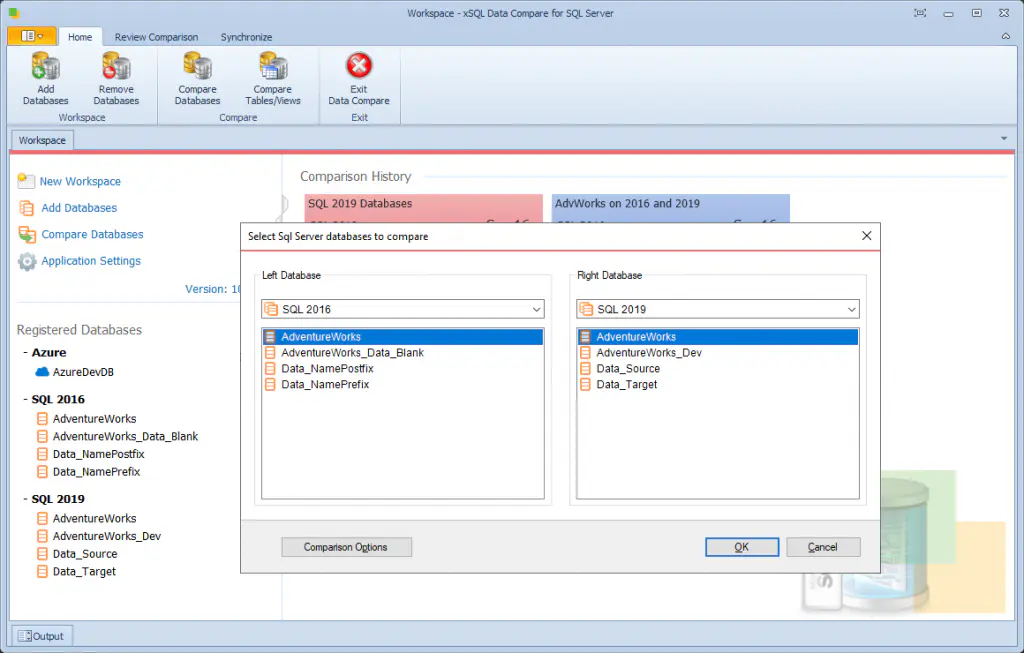Click the AzureDevDB cloud icon

click(42, 372)
